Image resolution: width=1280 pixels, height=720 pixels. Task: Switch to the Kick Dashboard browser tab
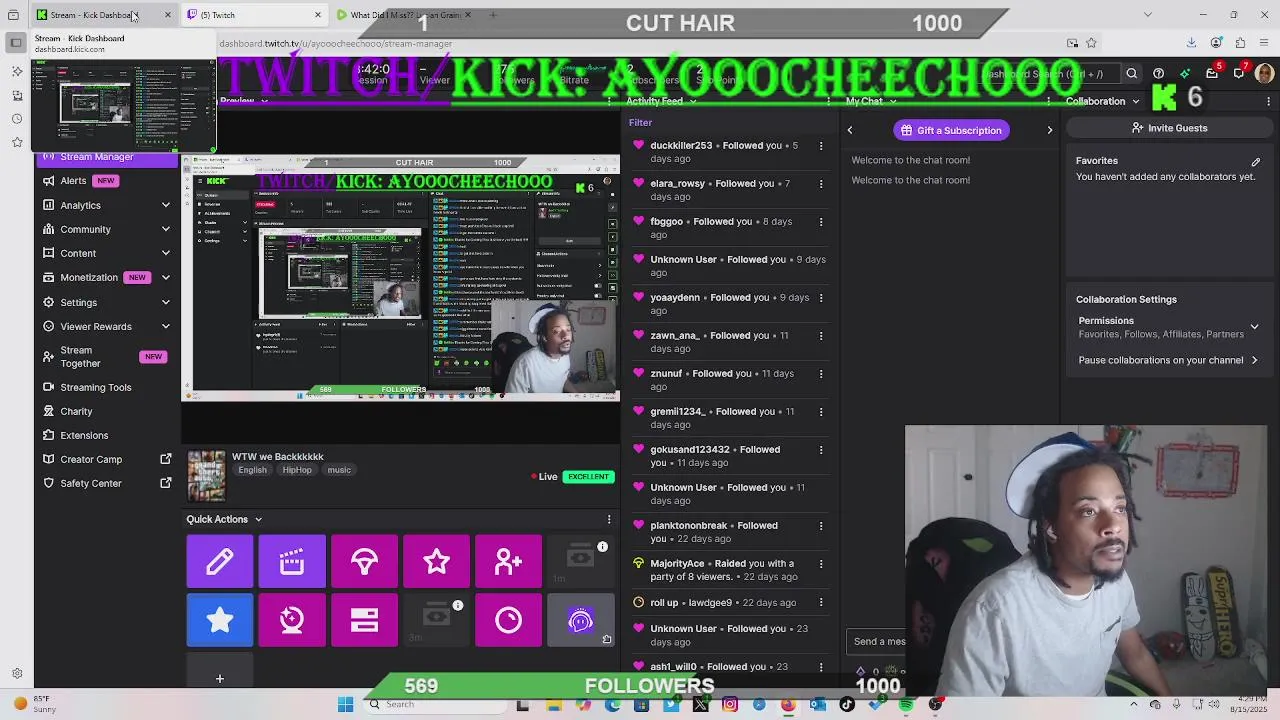pyautogui.click(x=105, y=15)
